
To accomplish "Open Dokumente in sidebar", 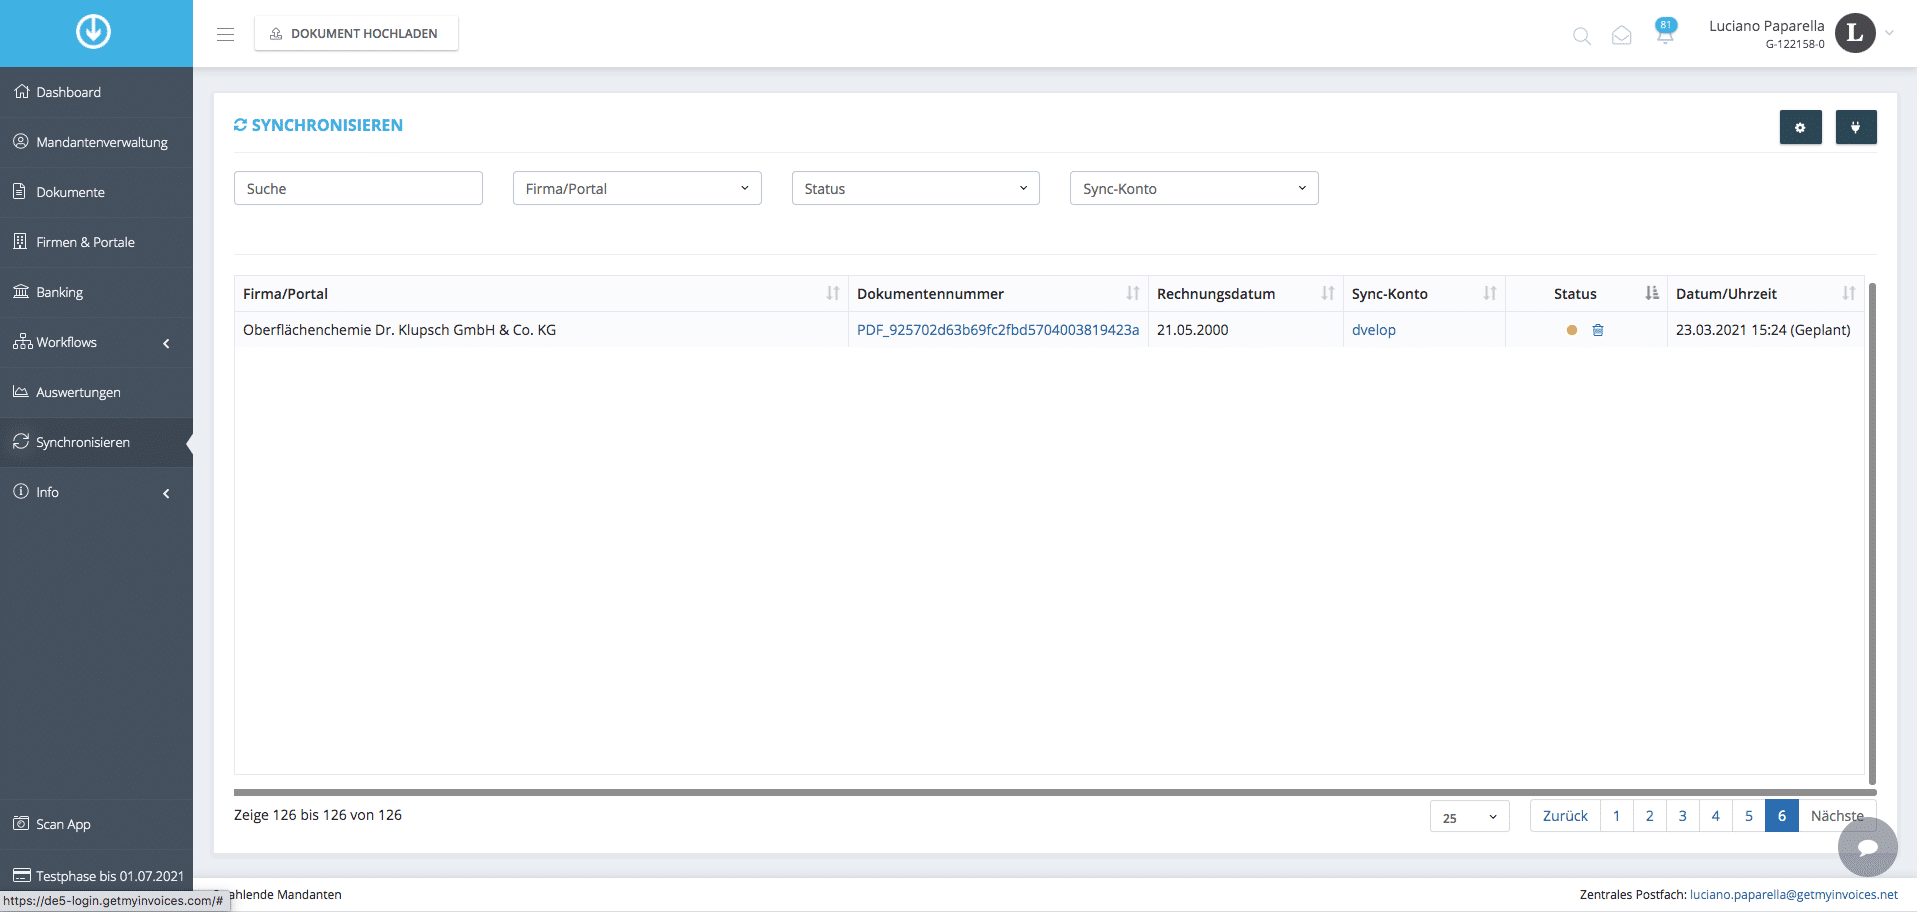I will coord(96,192).
